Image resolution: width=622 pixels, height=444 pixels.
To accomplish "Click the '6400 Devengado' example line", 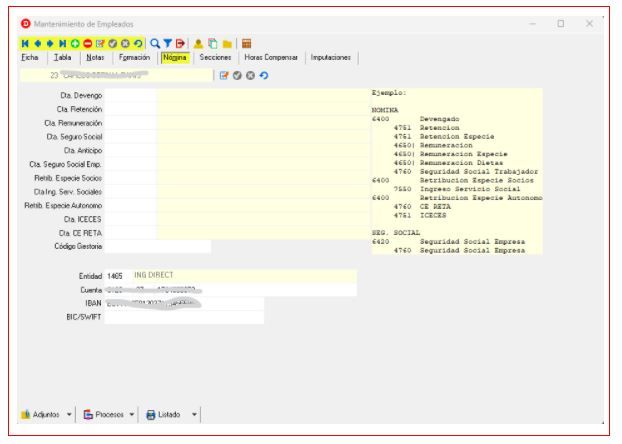I will (415, 119).
